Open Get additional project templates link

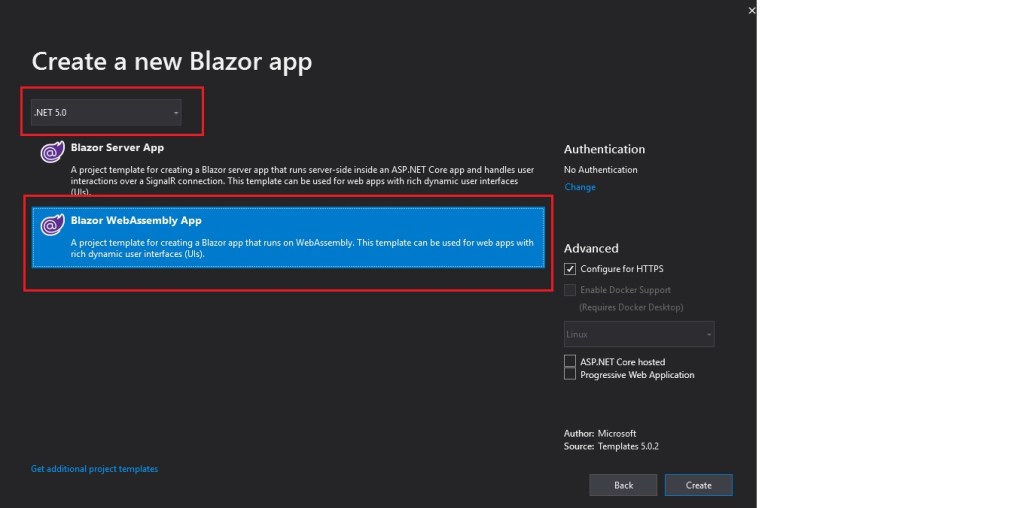(94, 469)
